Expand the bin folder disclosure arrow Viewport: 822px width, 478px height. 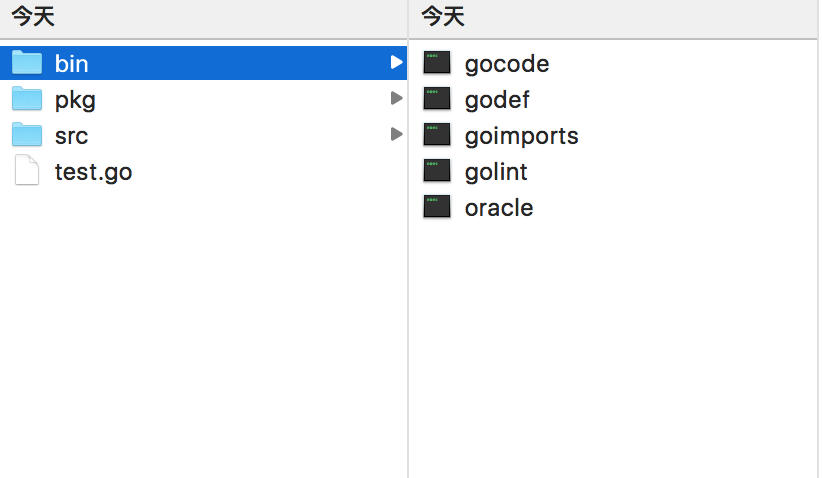click(396, 62)
